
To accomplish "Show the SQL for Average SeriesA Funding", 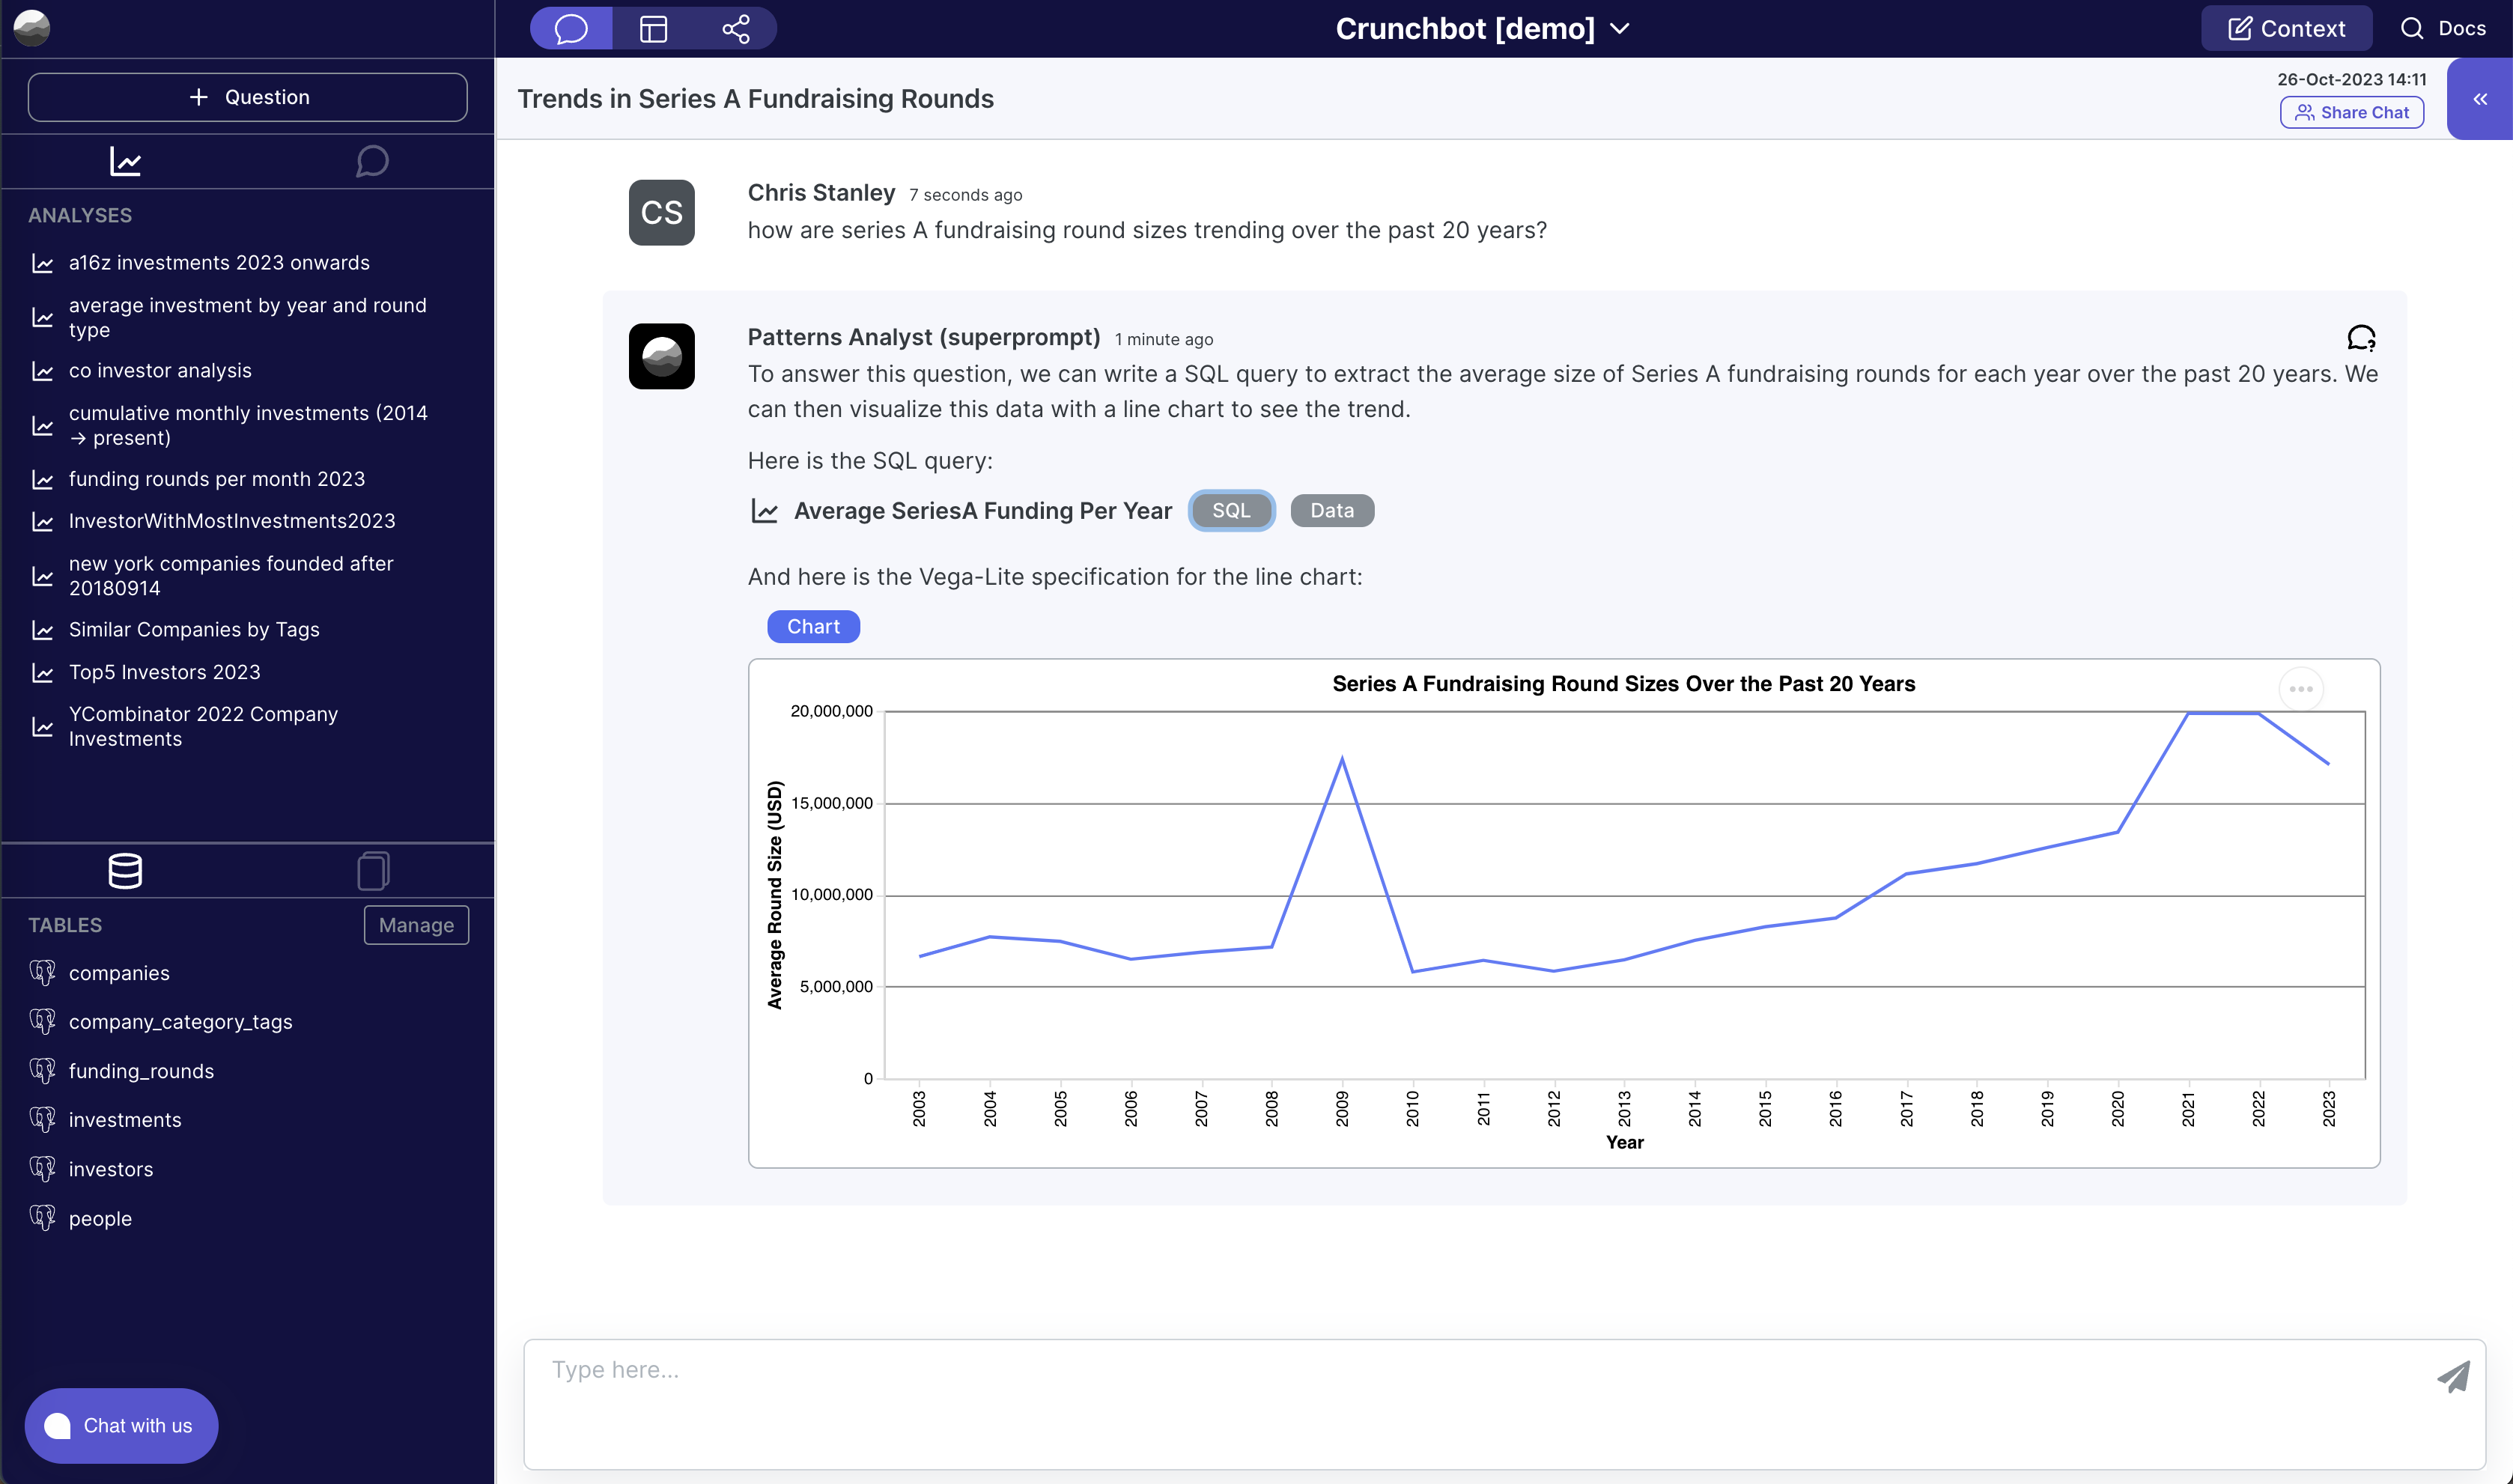I will [x=1231, y=510].
